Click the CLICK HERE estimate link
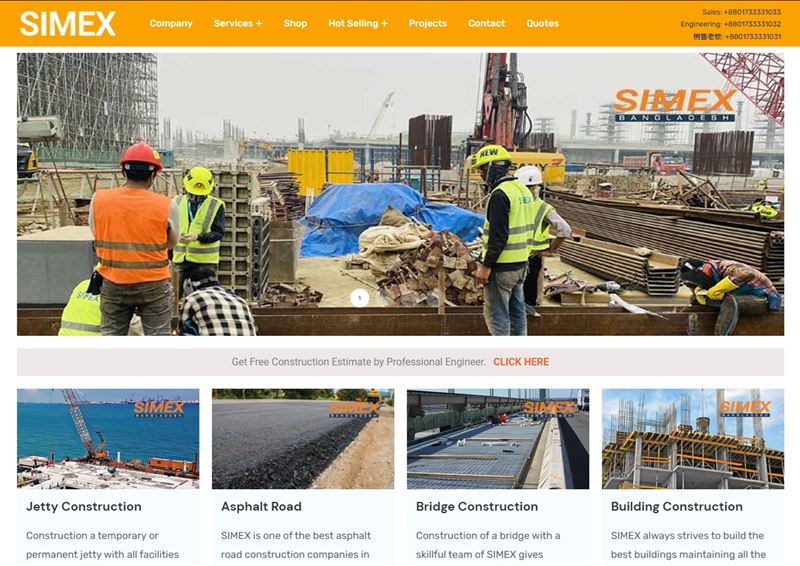800x566 pixels. click(521, 362)
